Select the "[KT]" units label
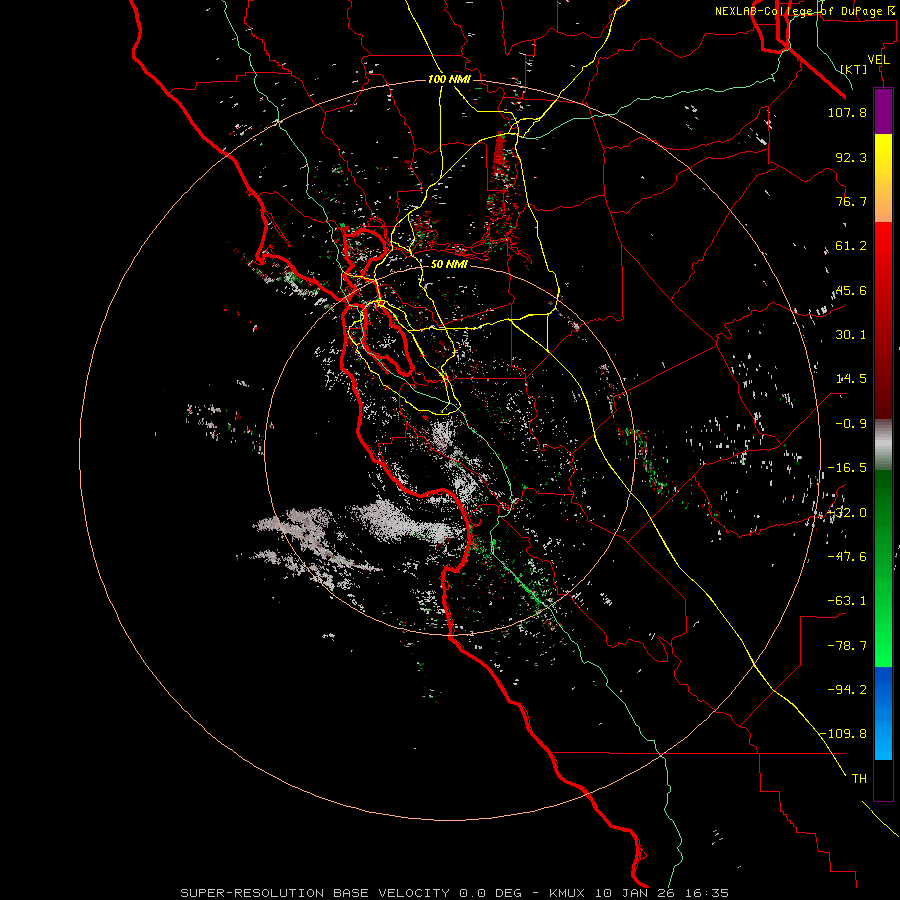This screenshot has width=900, height=900. point(854,69)
